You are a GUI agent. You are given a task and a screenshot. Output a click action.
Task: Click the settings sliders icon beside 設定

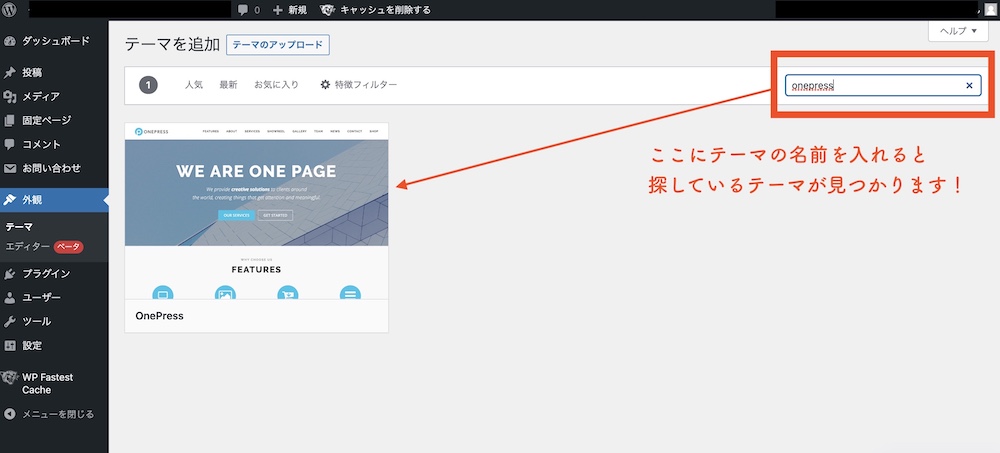(x=10, y=345)
